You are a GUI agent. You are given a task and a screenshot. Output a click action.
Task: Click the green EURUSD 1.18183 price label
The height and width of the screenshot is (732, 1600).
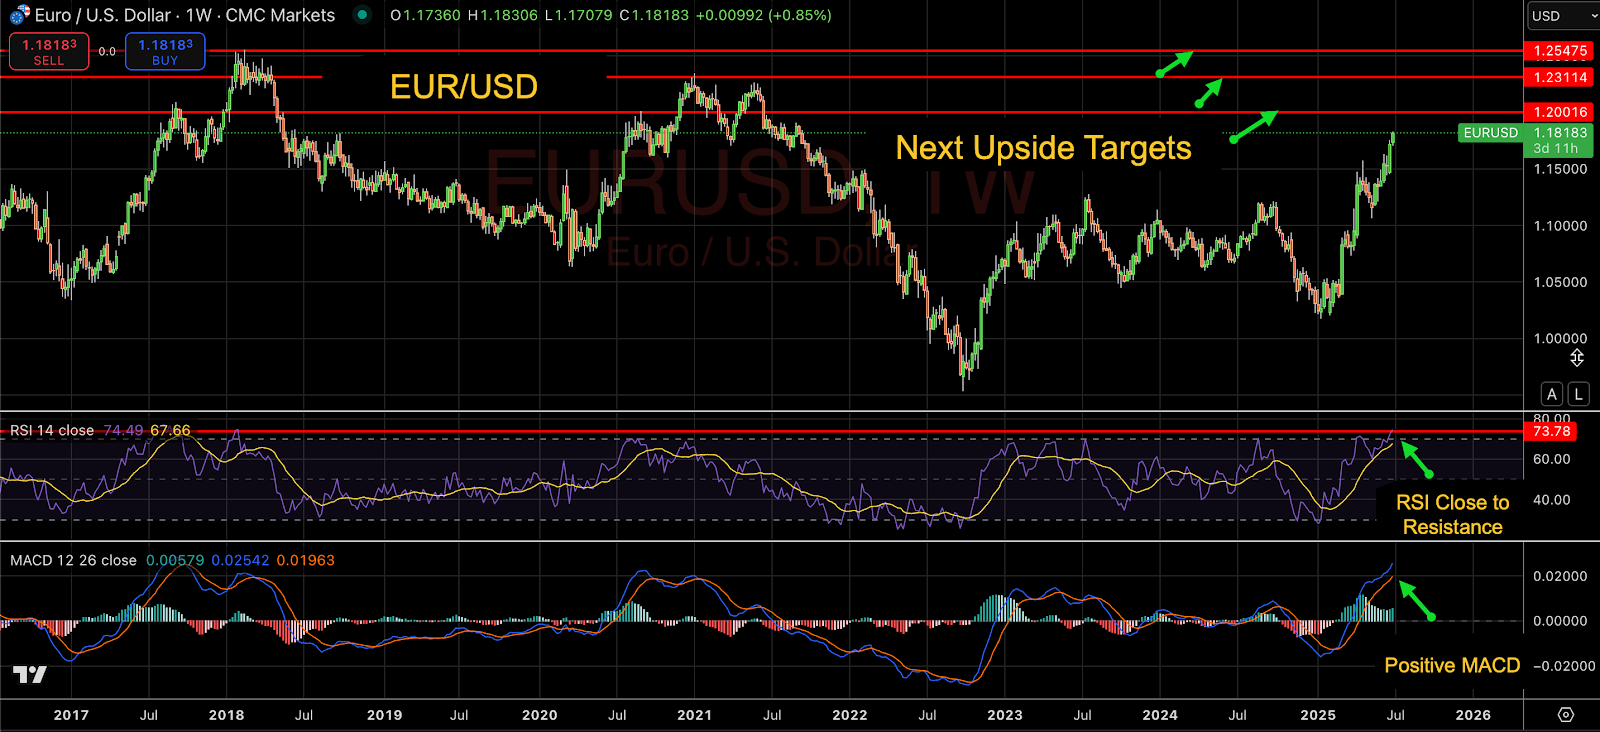(x=1525, y=140)
